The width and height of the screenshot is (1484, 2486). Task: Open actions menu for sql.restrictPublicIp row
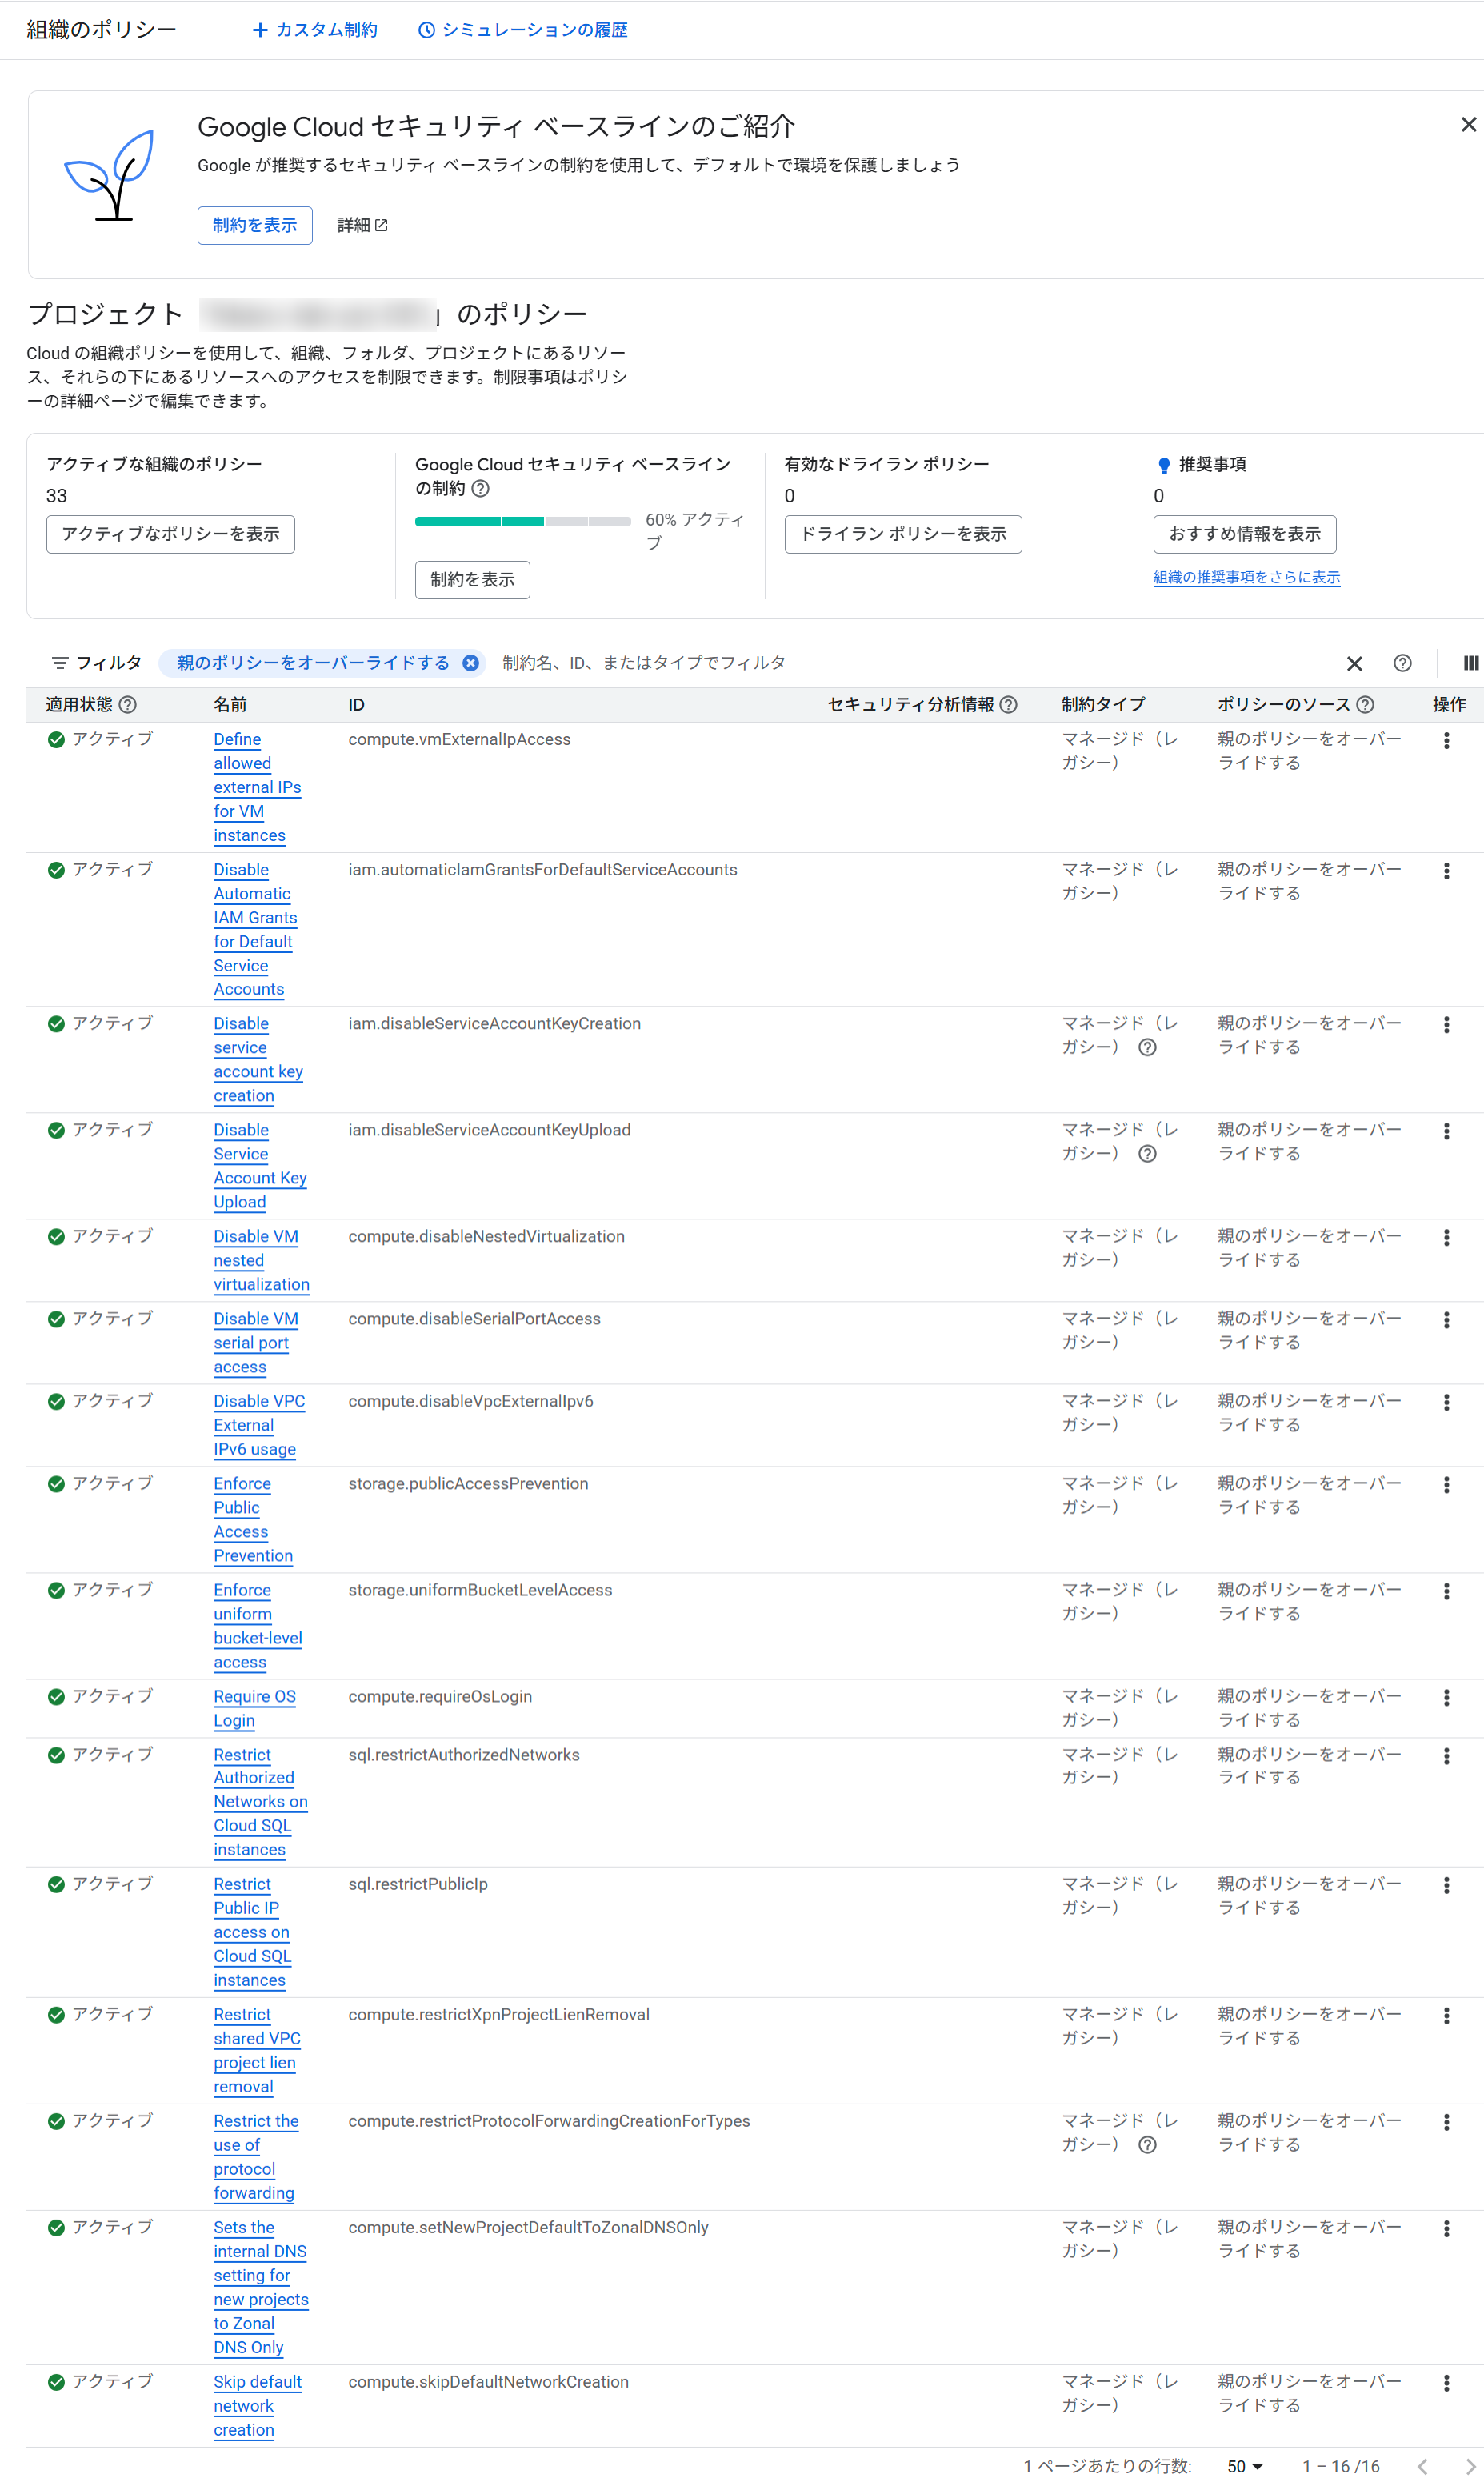(1446, 1885)
